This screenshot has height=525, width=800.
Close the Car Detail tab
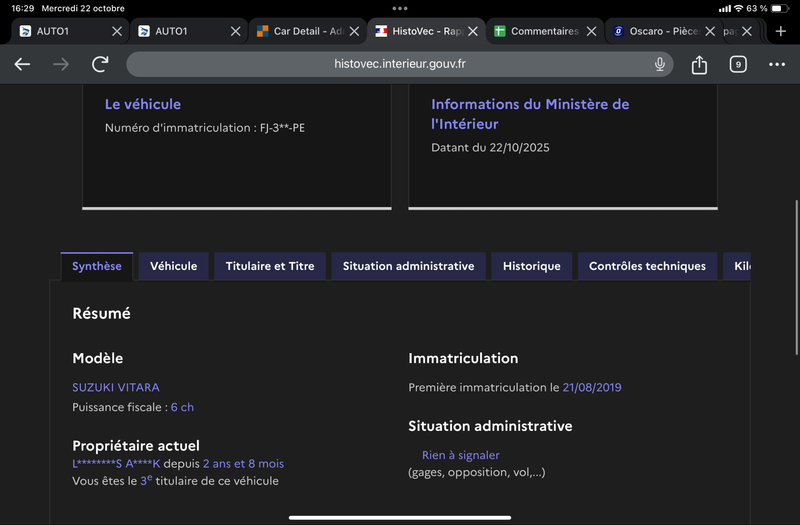coord(354,31)
